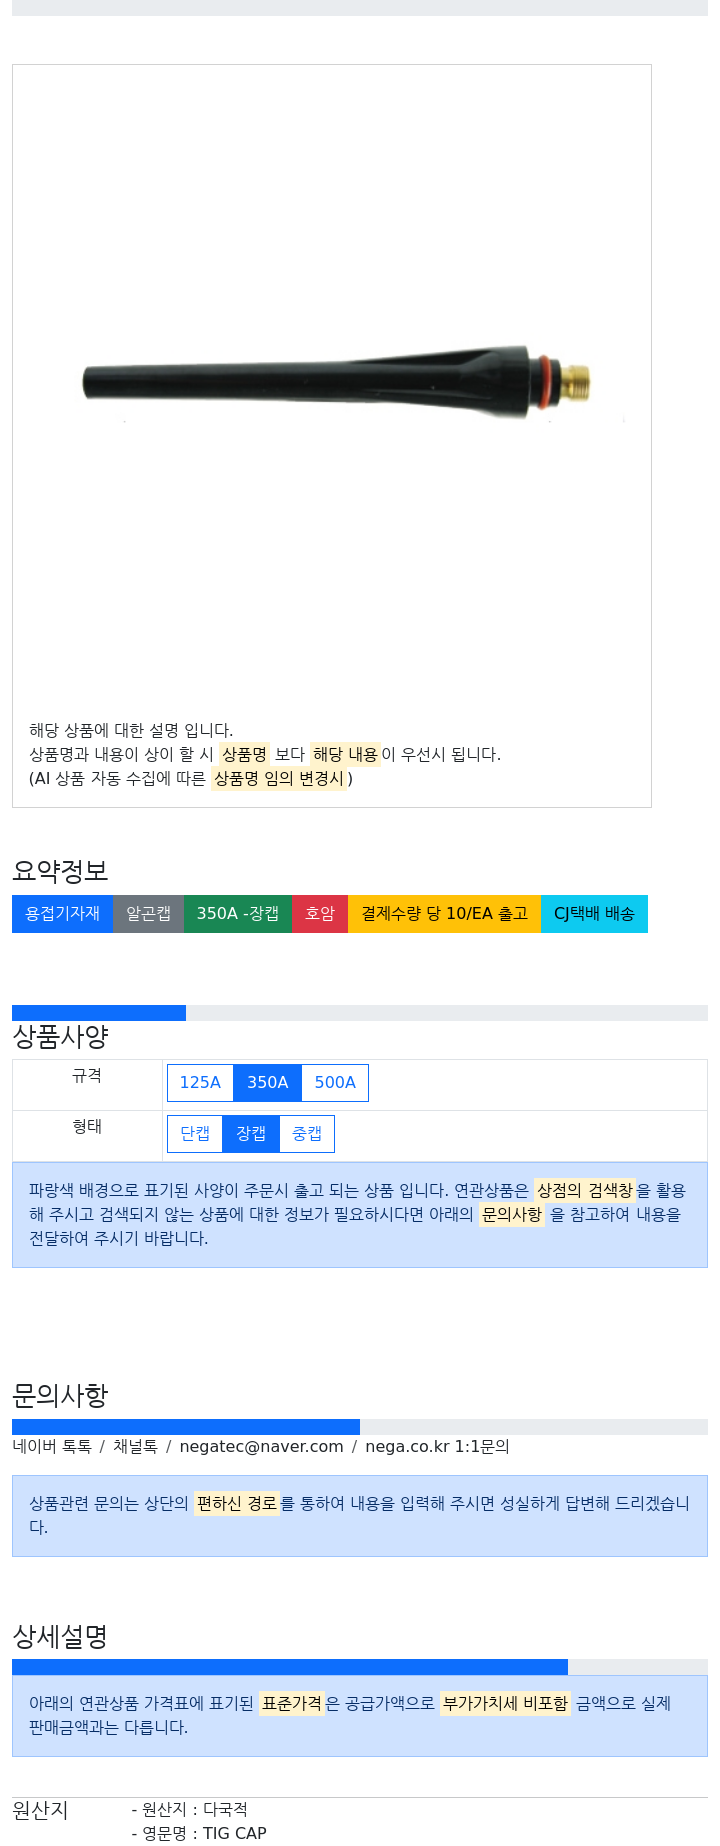The height and width of the screenshot is (1846, 720).
Task: Choose the 단캡 form option
Action: (x=195, y=1134)
